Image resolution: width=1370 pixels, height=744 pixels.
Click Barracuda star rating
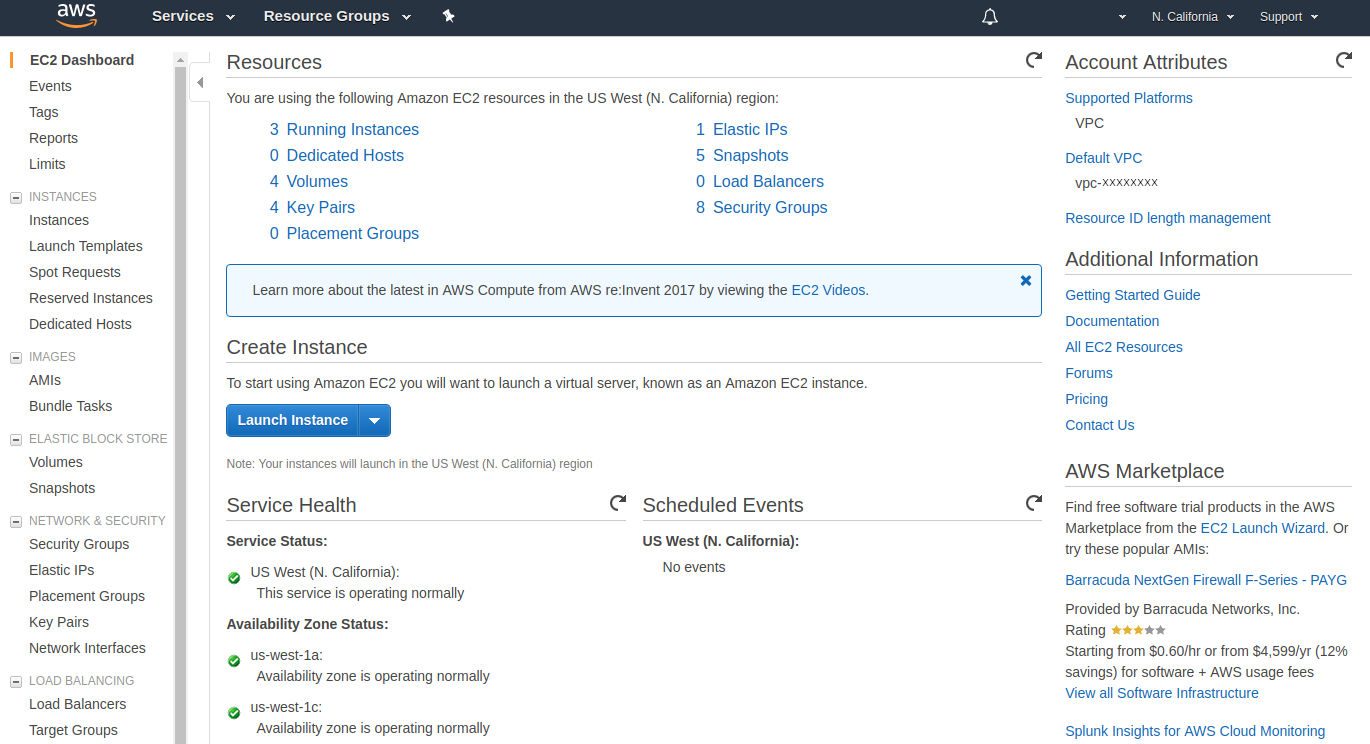click(1138, 630)
